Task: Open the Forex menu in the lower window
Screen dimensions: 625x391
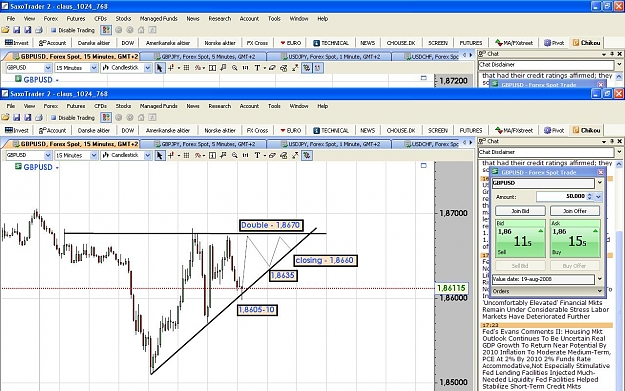Action: (51, 106)
